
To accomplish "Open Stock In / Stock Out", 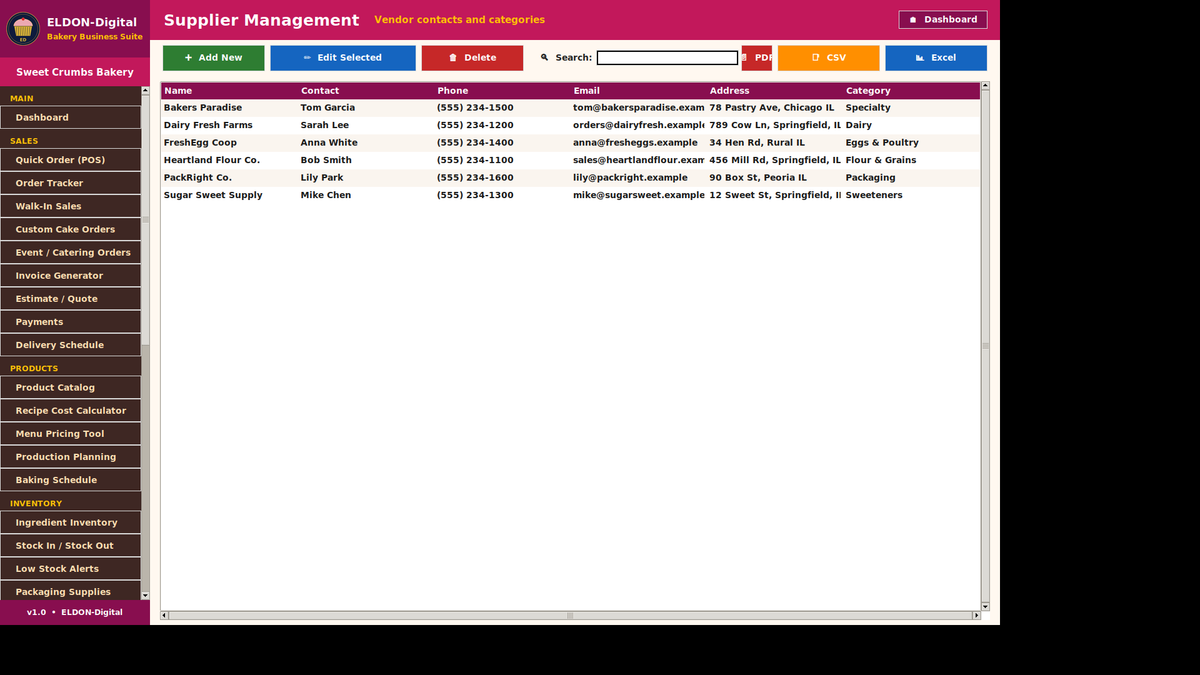I will click(x=70, y=546).
